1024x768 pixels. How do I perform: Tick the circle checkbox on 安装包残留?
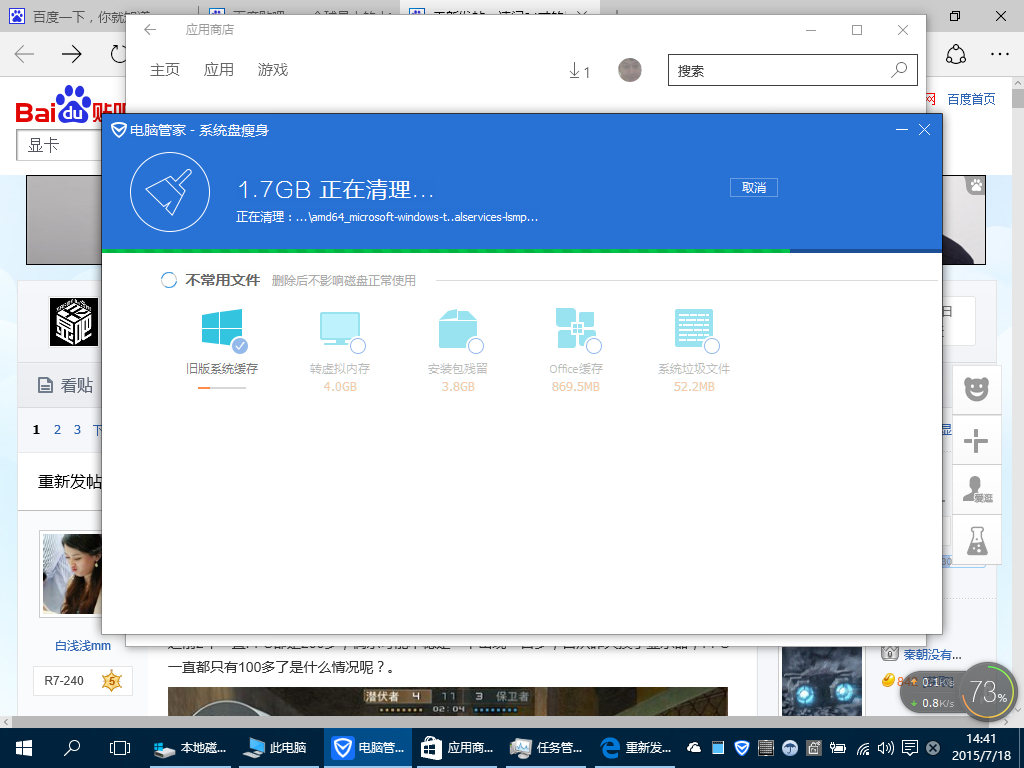coord(476,345)
